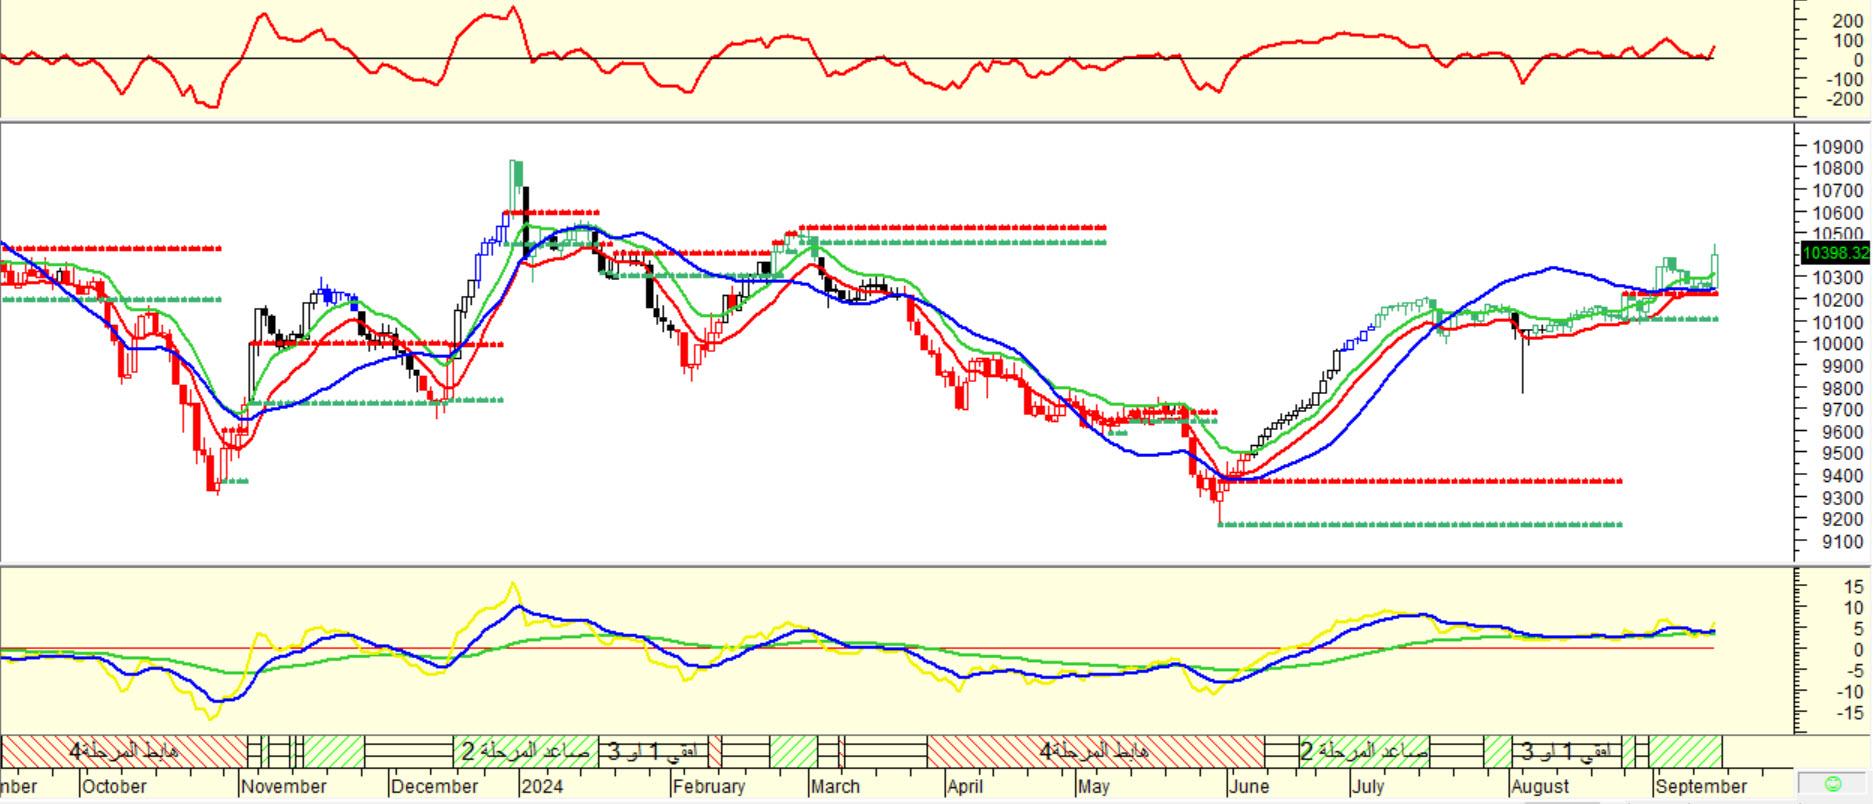Click the 10800 price axis value
1873x804 pixels.
(x=1836, y=169)
